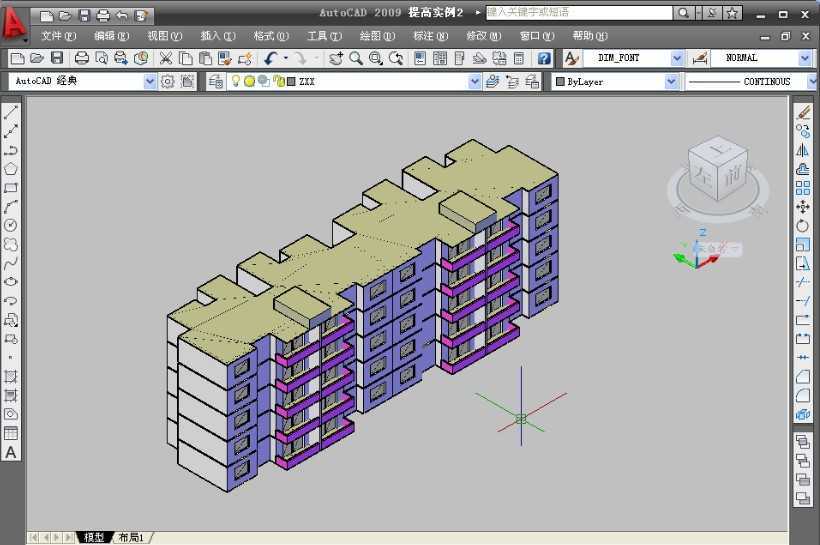Screen dimensions: 820x545
Task: Select the Mirror tool
Action: [803, 150]
